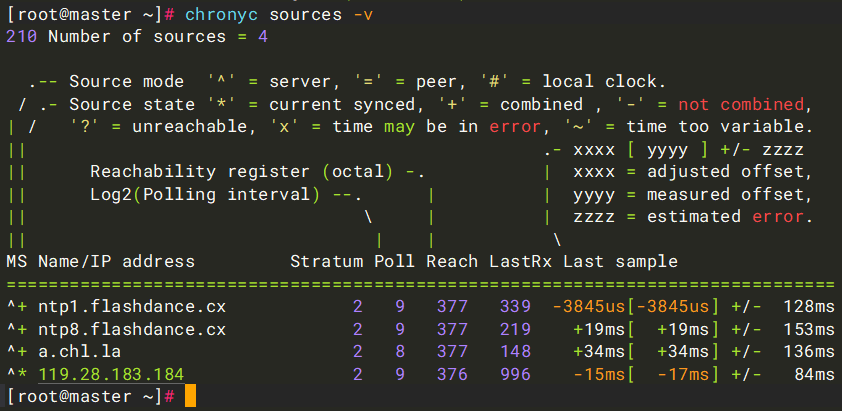Click 'Reachability register (octal)' legend text
The image size is (842, 411).
coord(242,172)
